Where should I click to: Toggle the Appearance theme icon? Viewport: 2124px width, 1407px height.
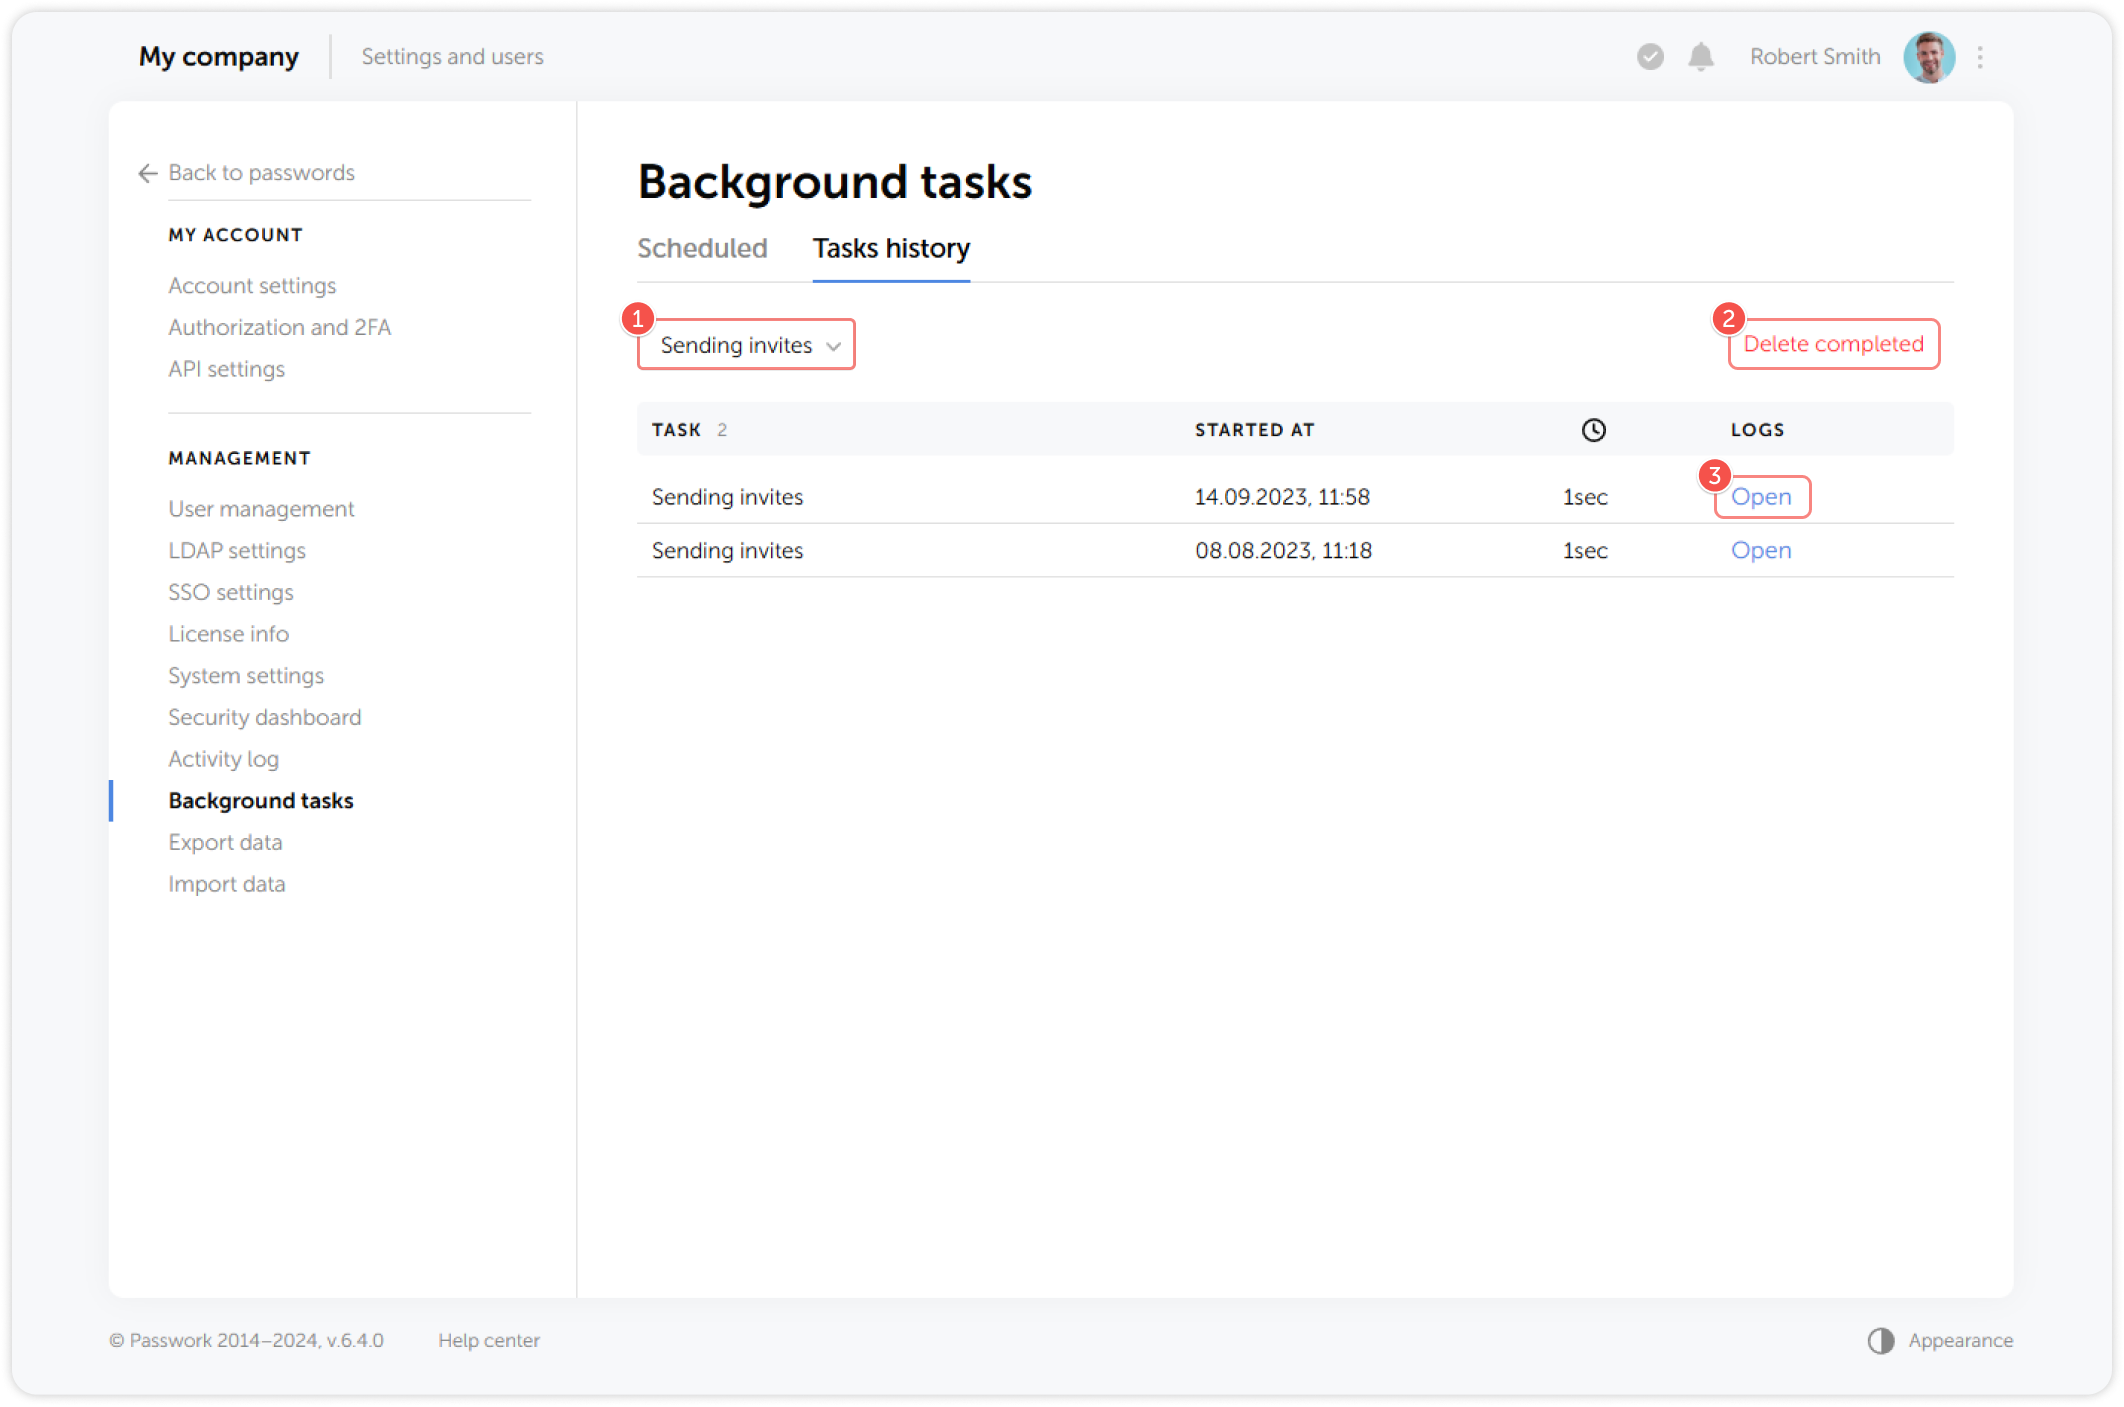1880,1340
